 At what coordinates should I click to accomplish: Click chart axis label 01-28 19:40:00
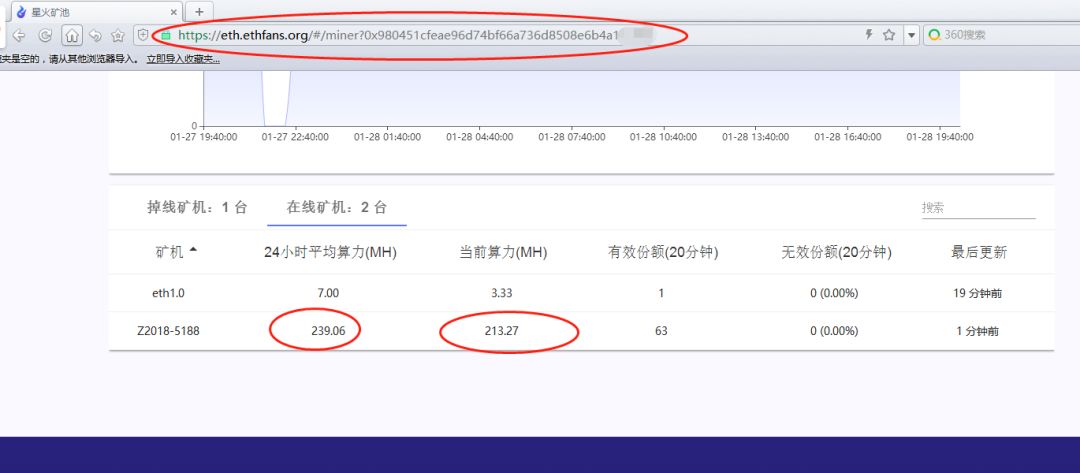pyautogui.click(x=940, y=137)
